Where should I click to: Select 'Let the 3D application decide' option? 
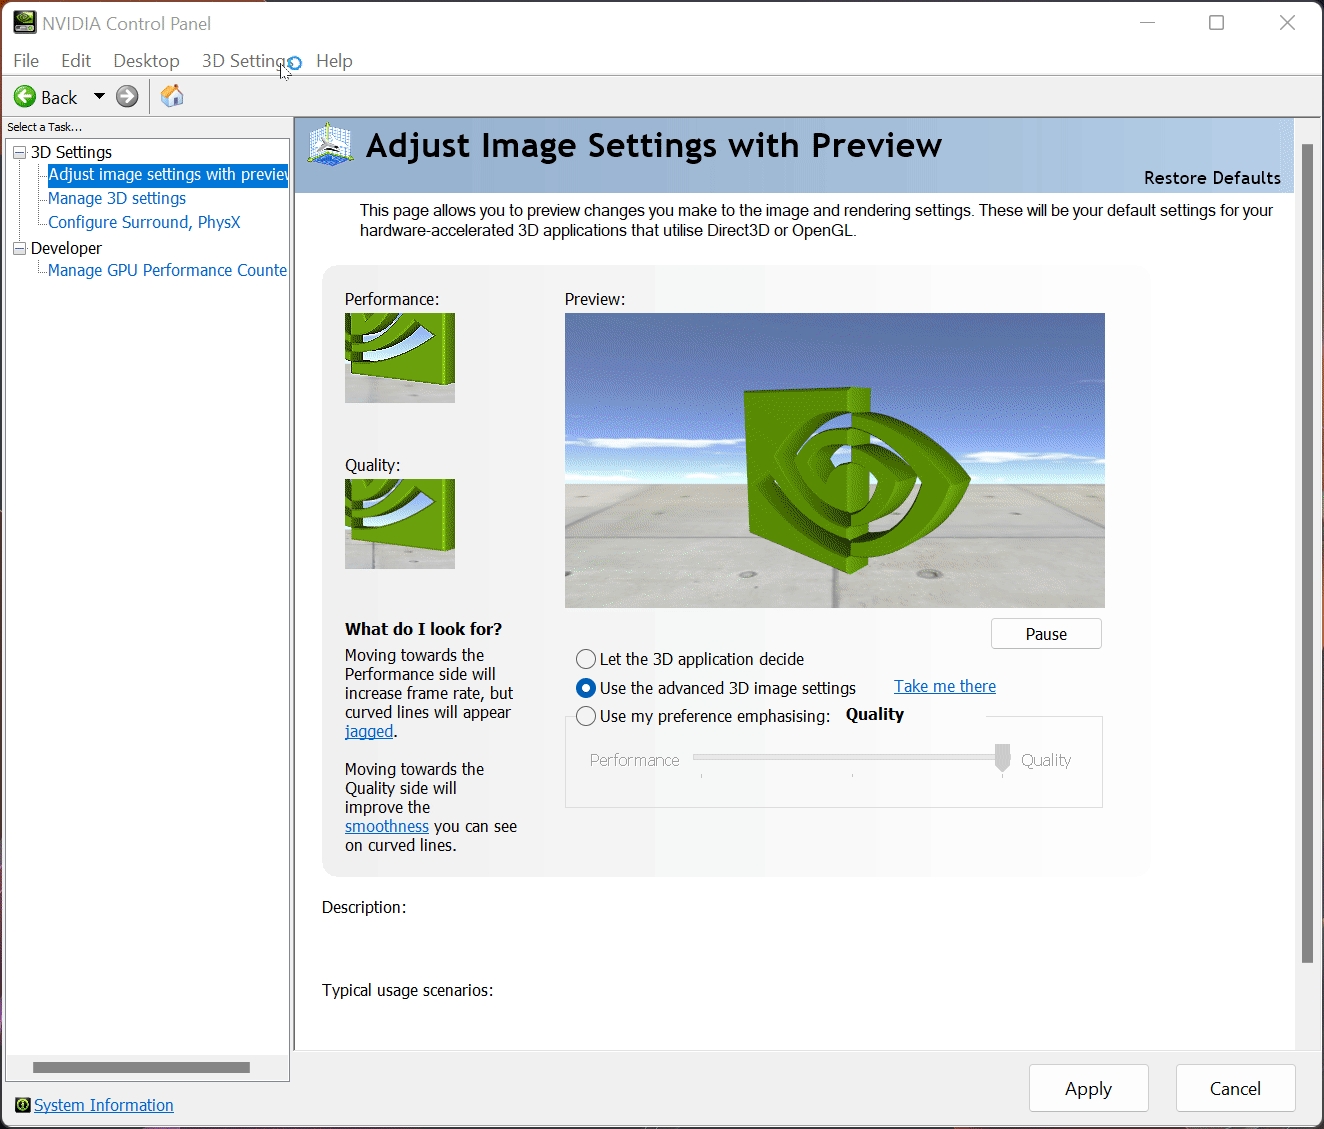click(x=586, y=659)
